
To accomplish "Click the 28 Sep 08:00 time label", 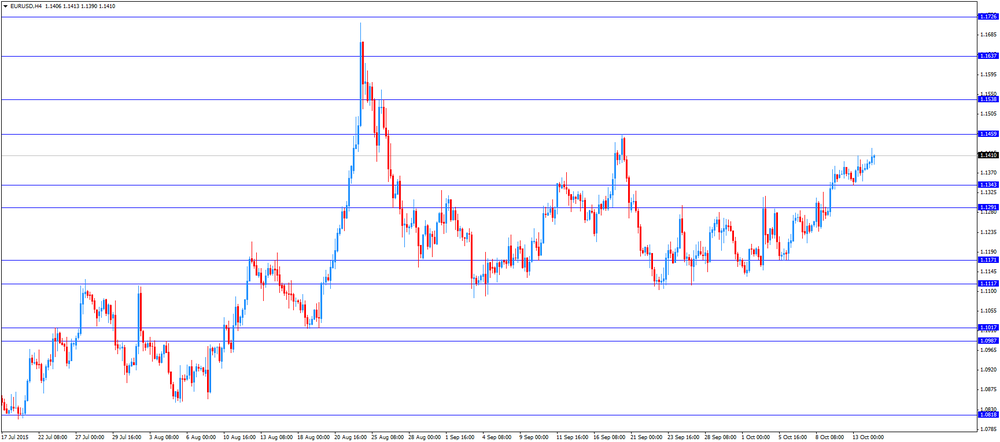I will pyautogui.click(x=723, y=438).
